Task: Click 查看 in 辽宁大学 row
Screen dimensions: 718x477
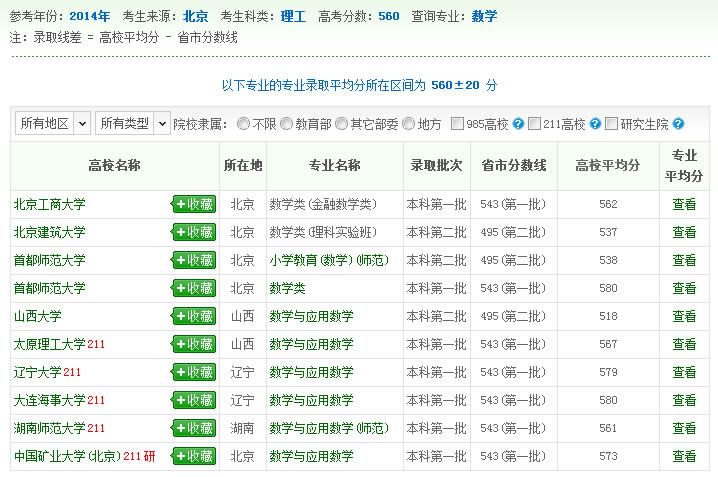Action: click(684, 372)
